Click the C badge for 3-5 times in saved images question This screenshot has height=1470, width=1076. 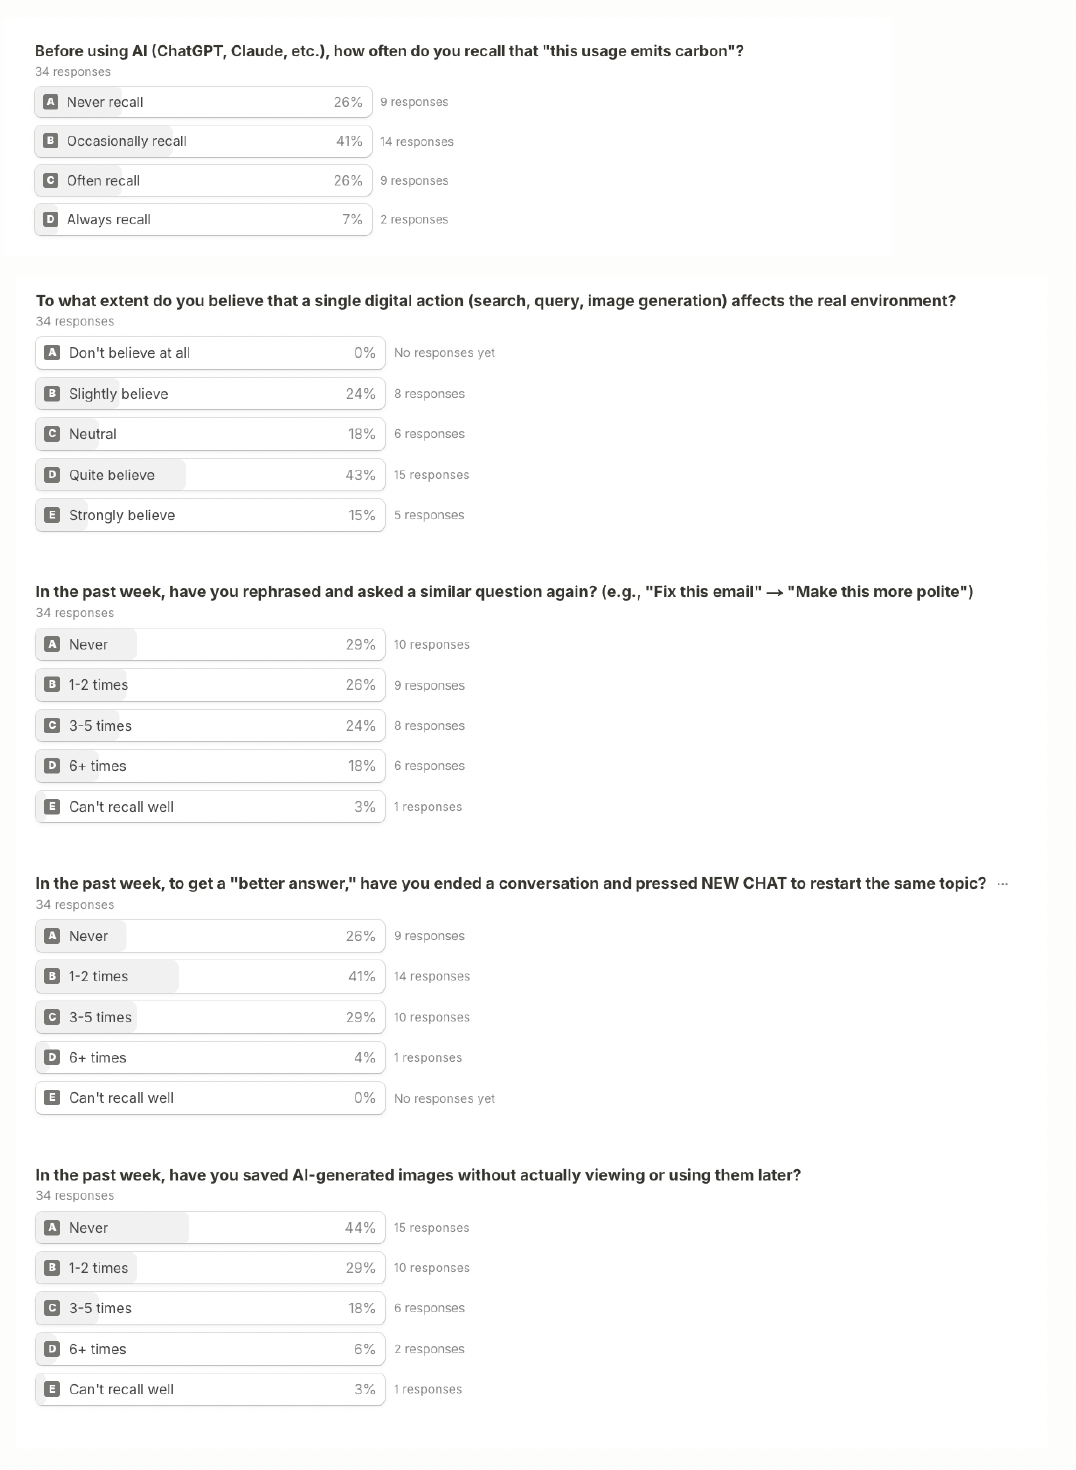53,1308
